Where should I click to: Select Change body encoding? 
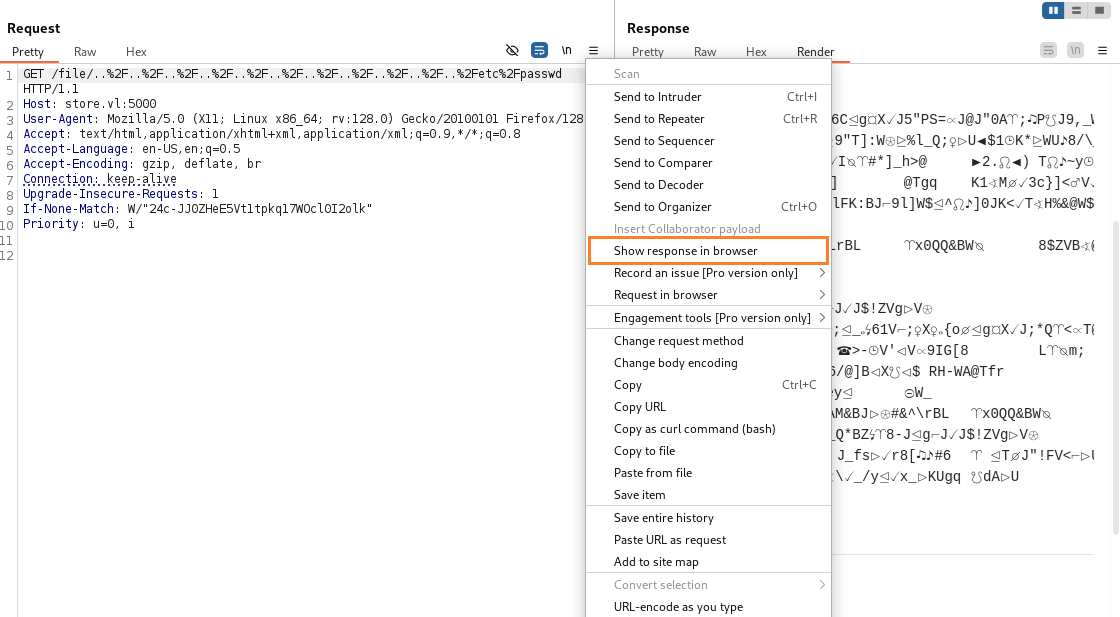[x=708, y=363]
